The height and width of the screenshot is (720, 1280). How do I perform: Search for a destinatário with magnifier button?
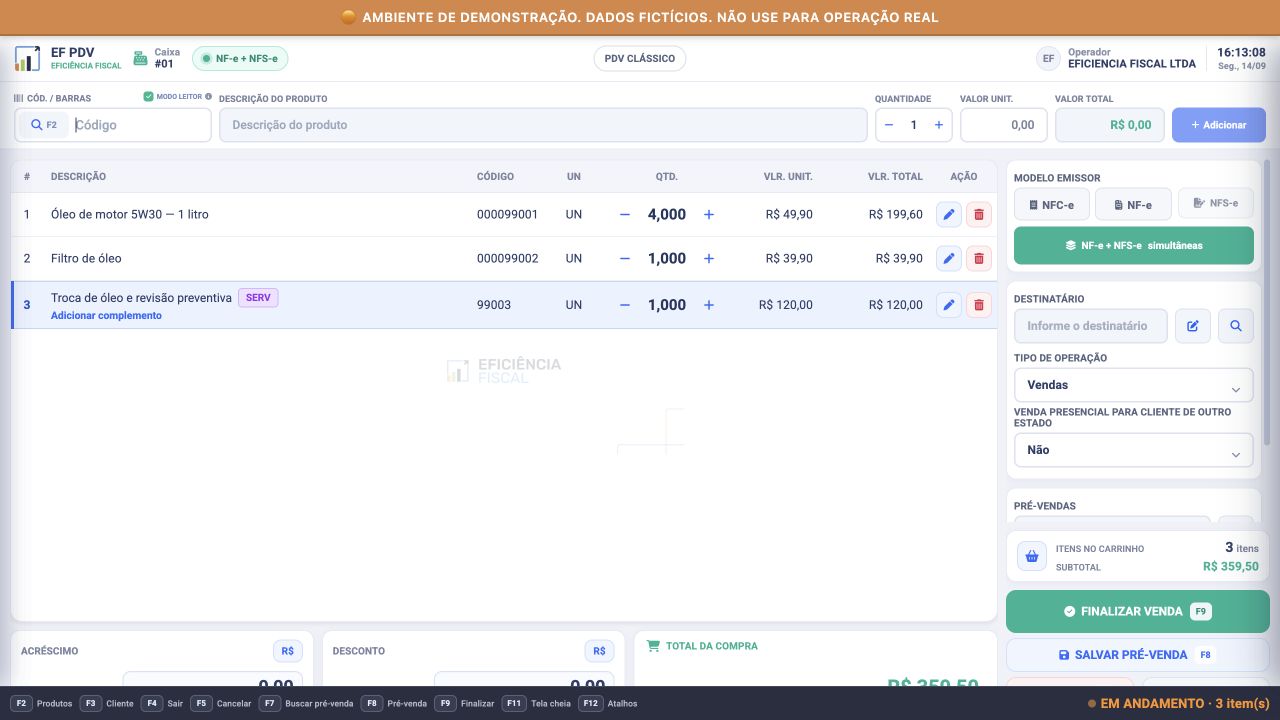point(1236,325)
